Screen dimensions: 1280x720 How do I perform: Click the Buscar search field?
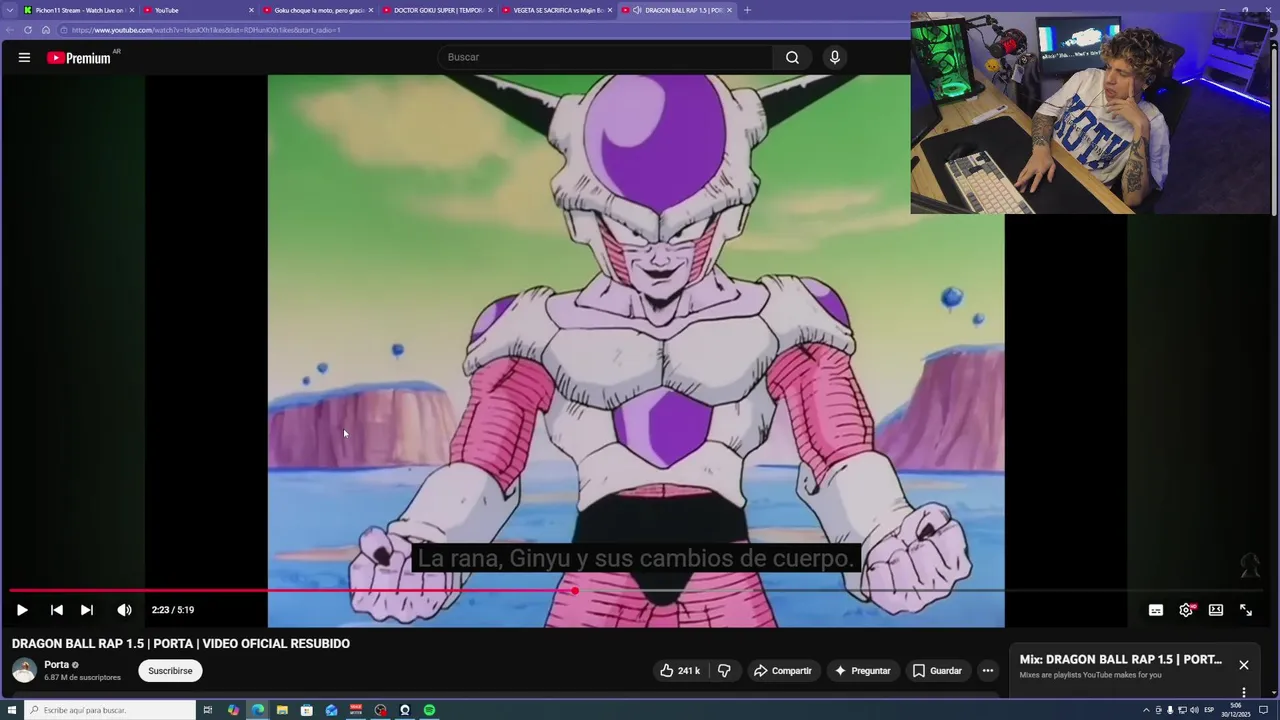[606, 57]
